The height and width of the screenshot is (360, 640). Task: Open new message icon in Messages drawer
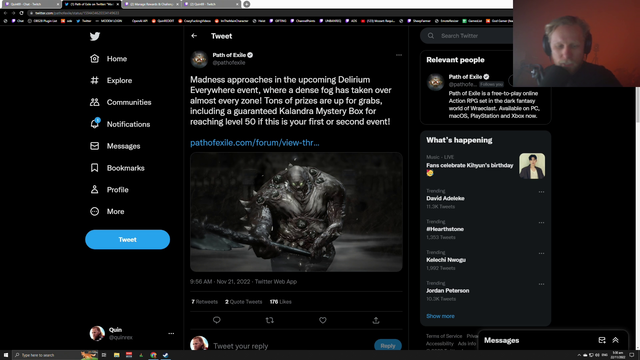(x=602, y=340)
